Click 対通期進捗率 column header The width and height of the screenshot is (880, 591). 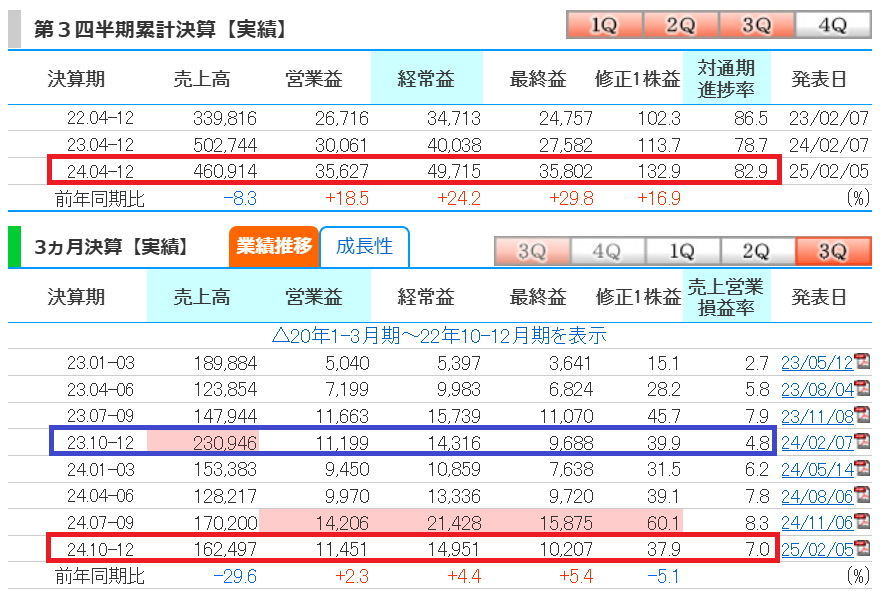726,78
